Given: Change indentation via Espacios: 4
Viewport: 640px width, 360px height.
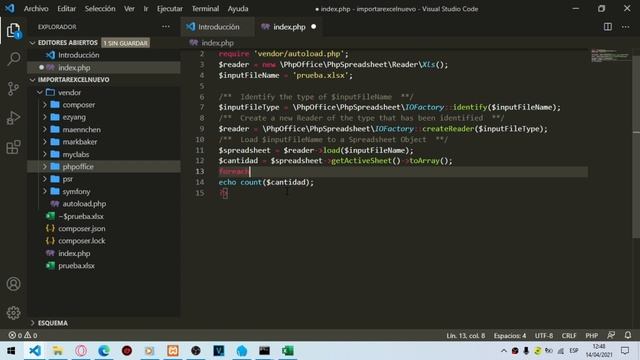Looking at the screenshot, I should (510, 336).
